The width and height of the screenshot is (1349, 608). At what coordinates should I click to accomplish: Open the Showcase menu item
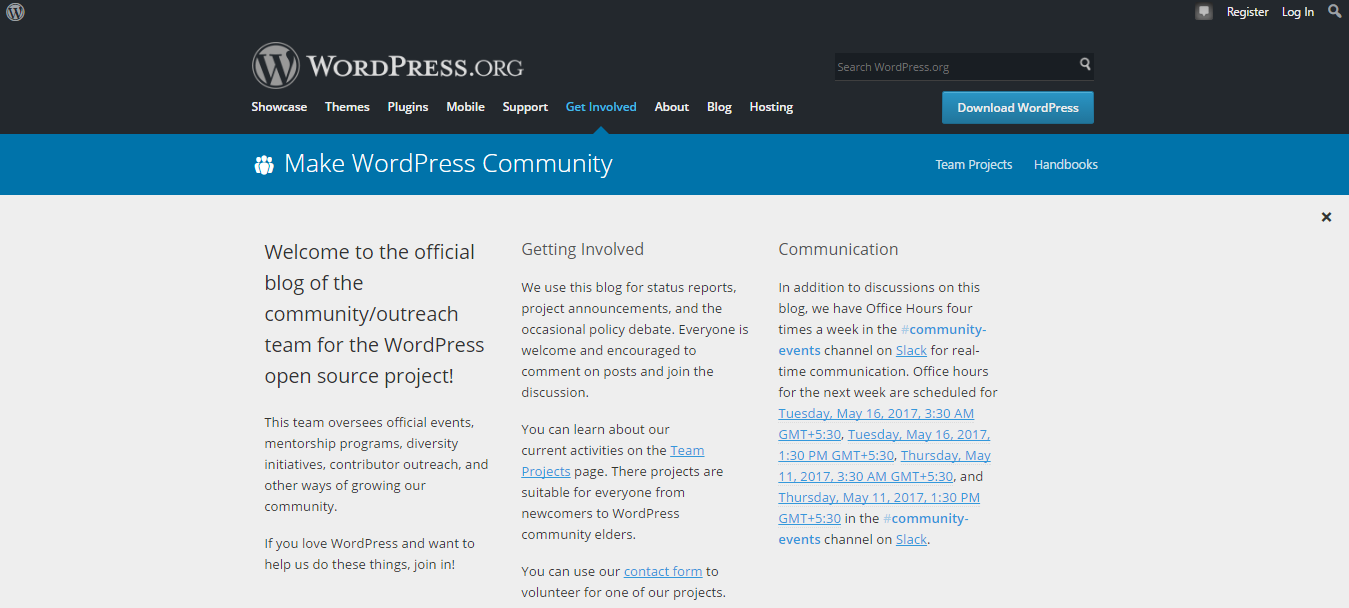tap(279, 107)
